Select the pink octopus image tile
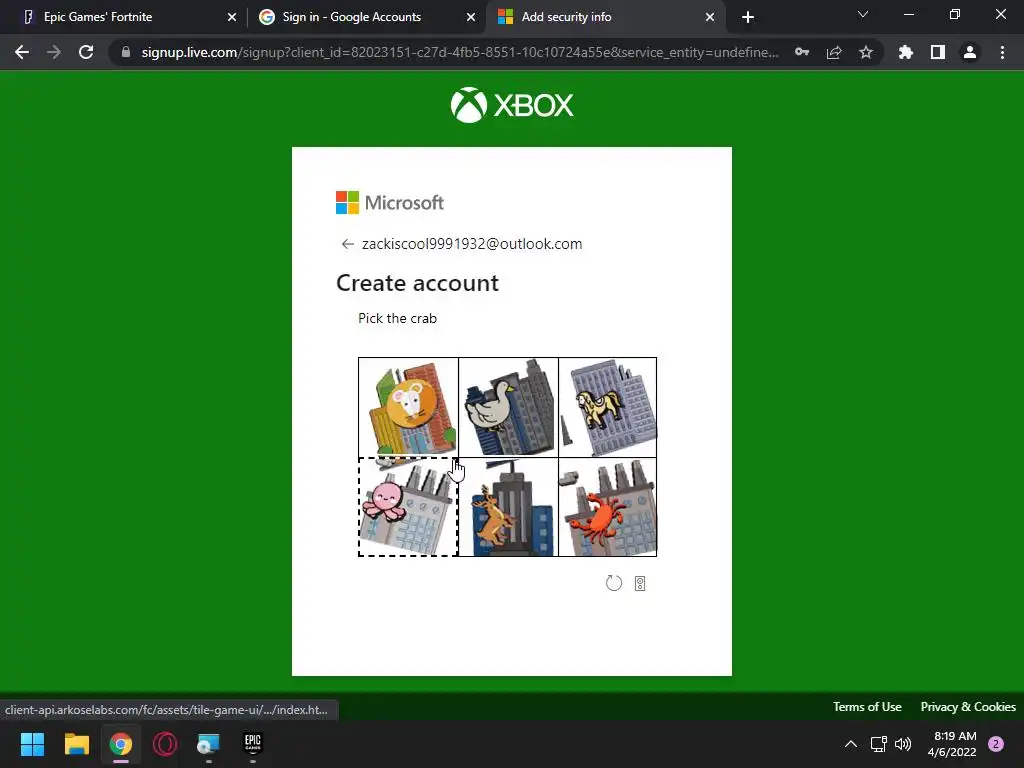Viewport: 1024px width, 768px height. pyautogui.click(x=408, y=507)
